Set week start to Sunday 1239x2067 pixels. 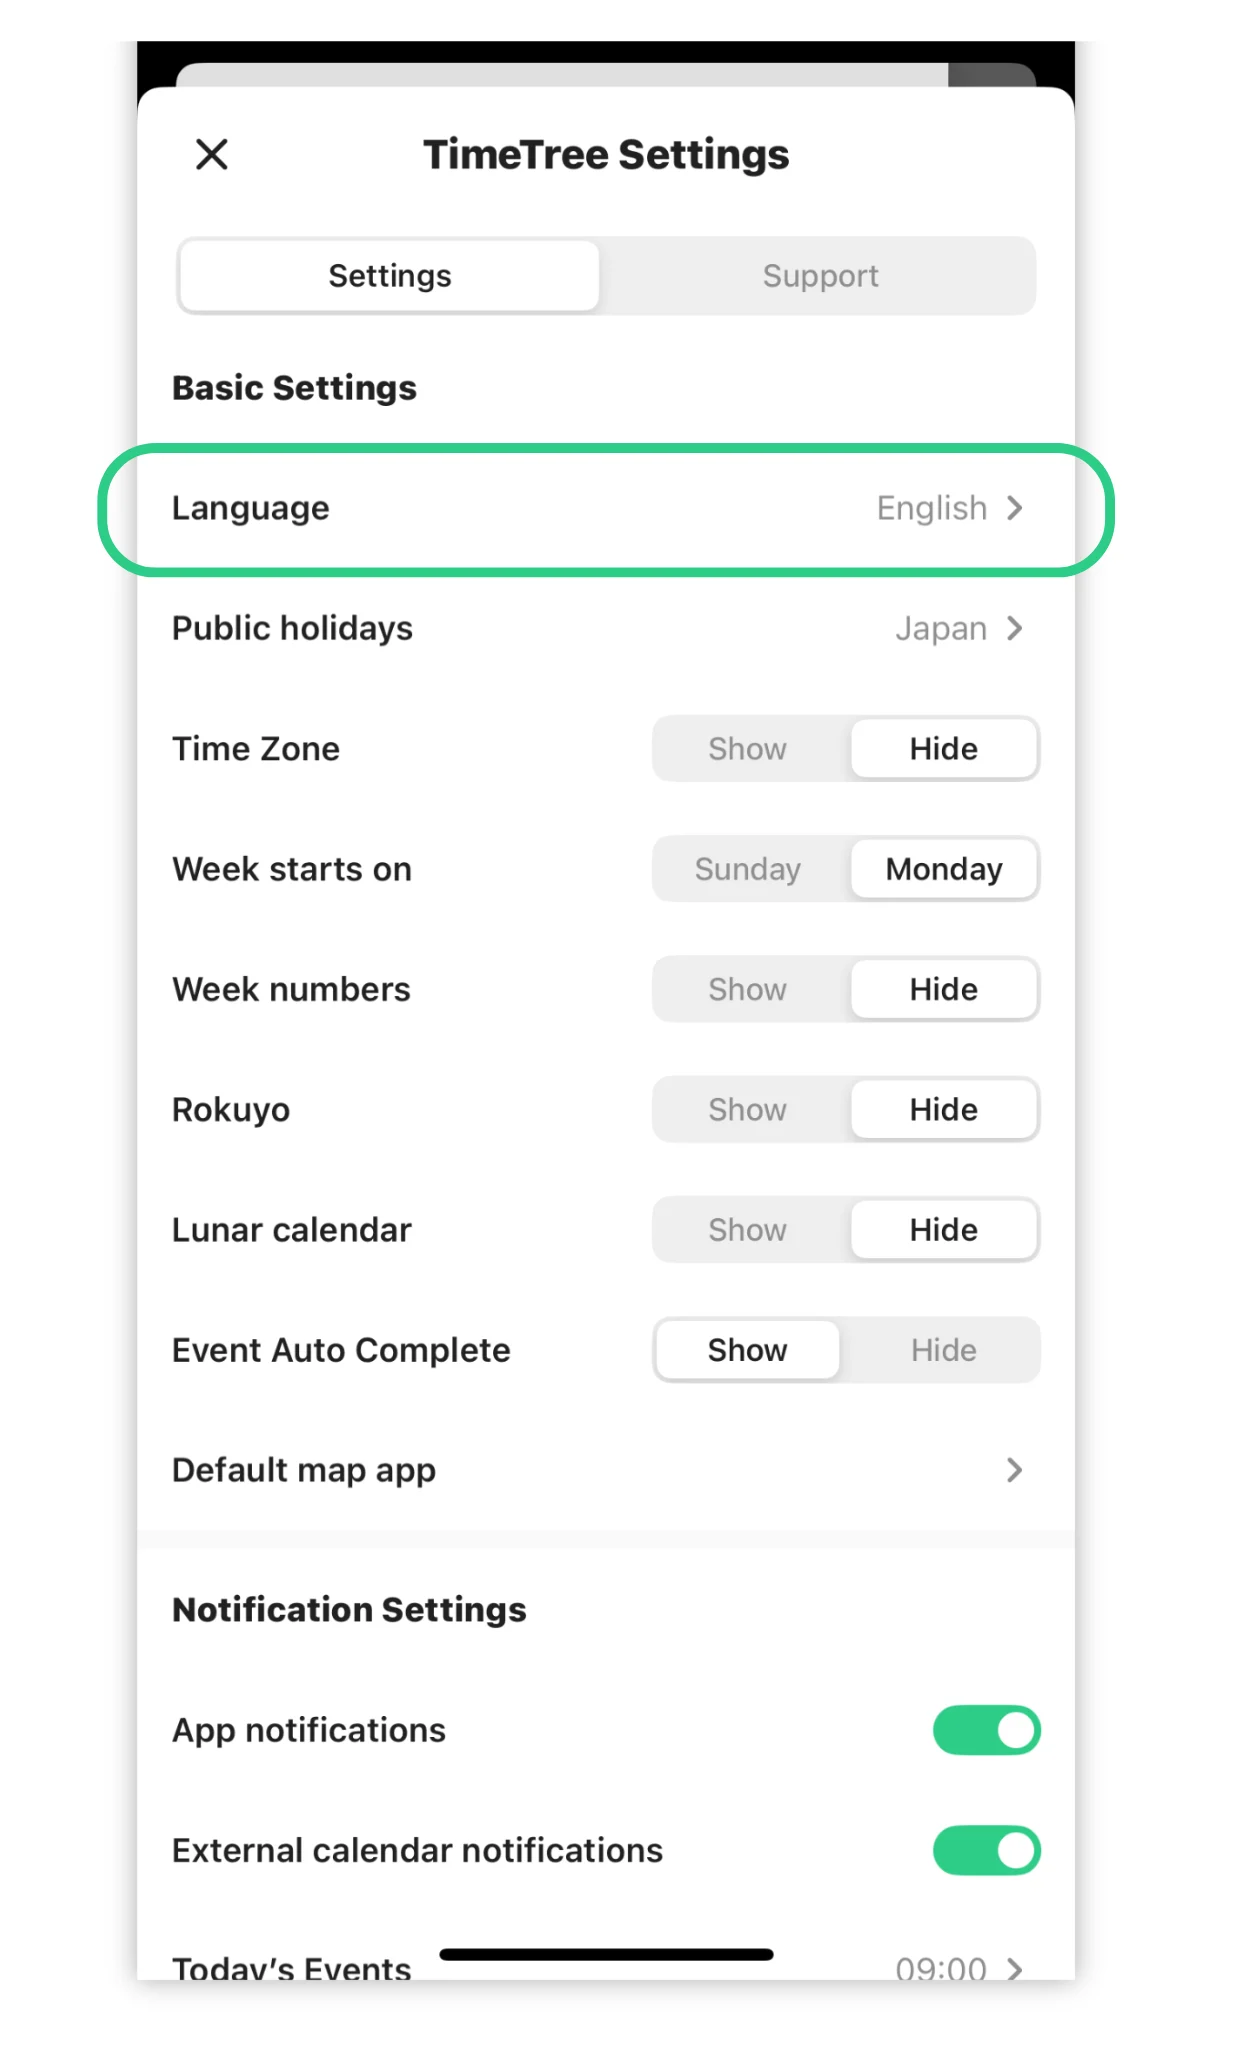coord(748,869)
